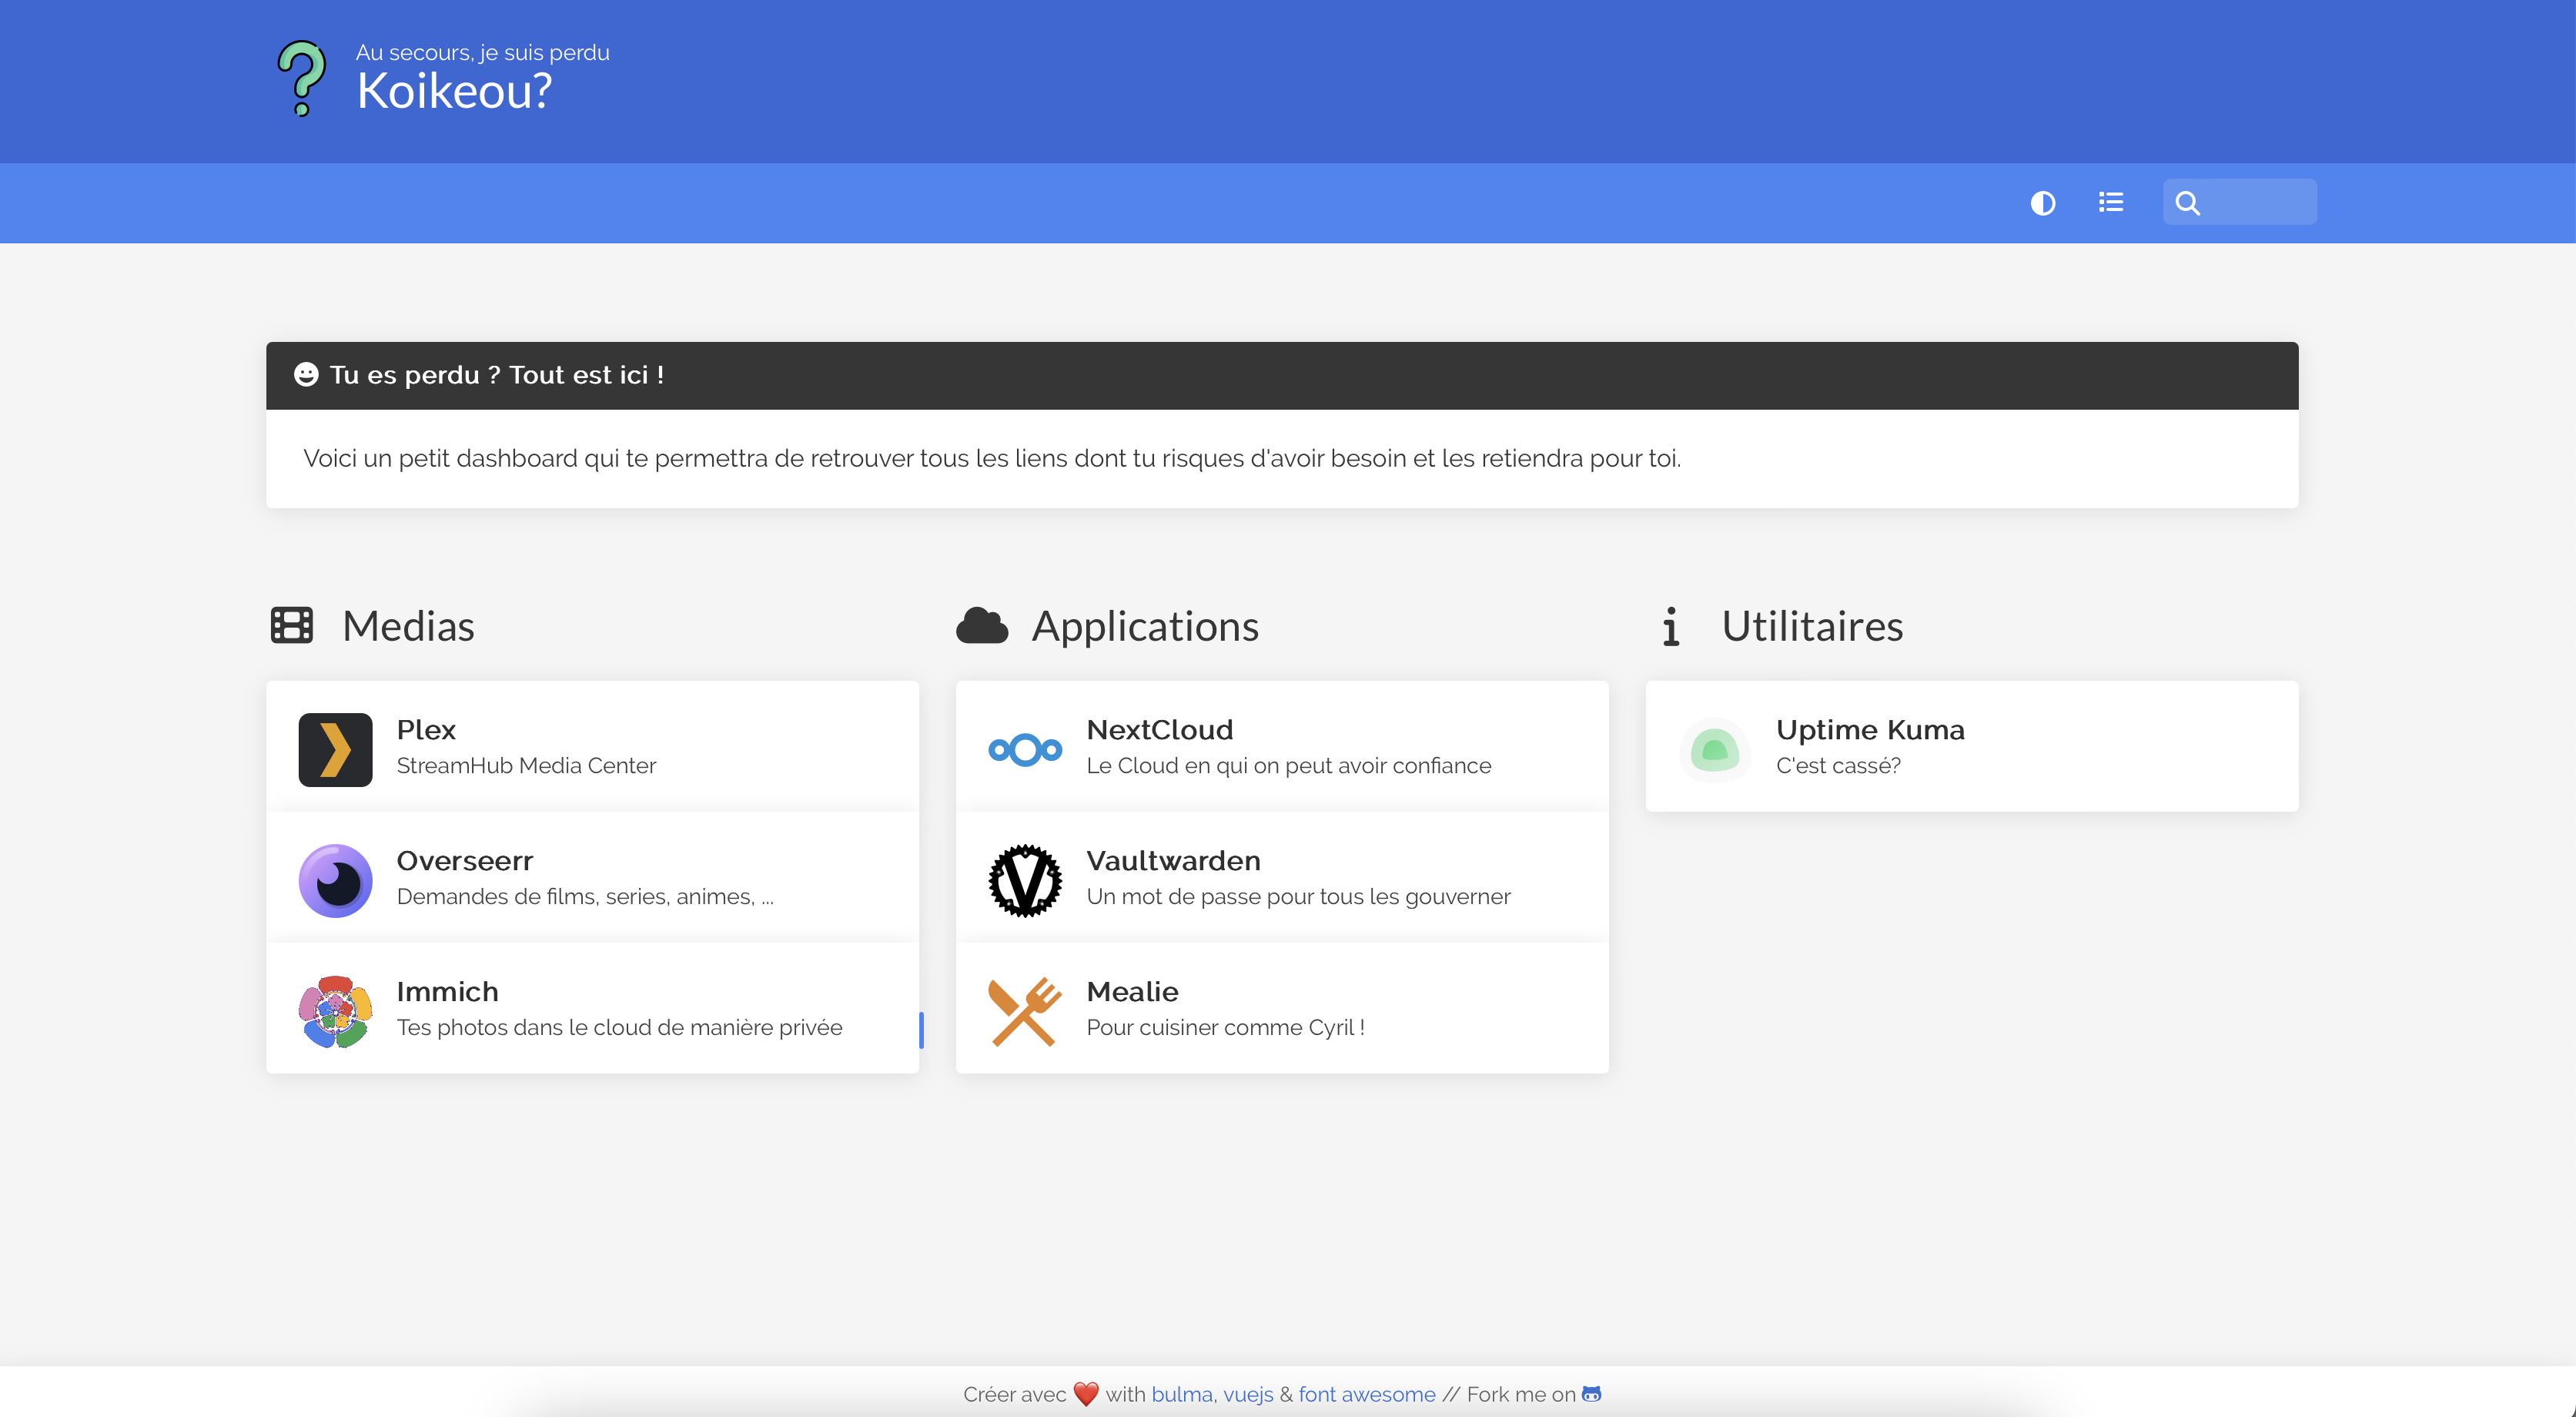The height and width of the screenshot is (1417, 2576).
Task: Click the NextCloud logo icon
Action: click(1025, 749)
